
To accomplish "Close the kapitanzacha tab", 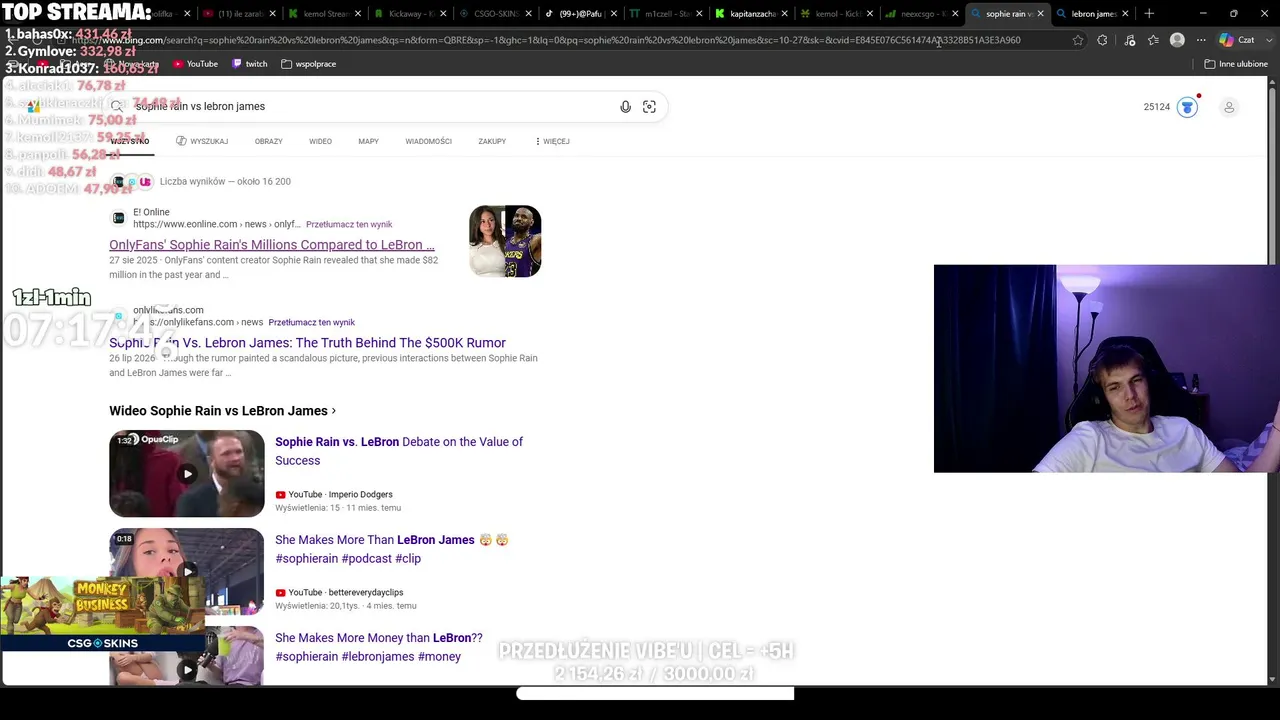I will coord(785,14).
